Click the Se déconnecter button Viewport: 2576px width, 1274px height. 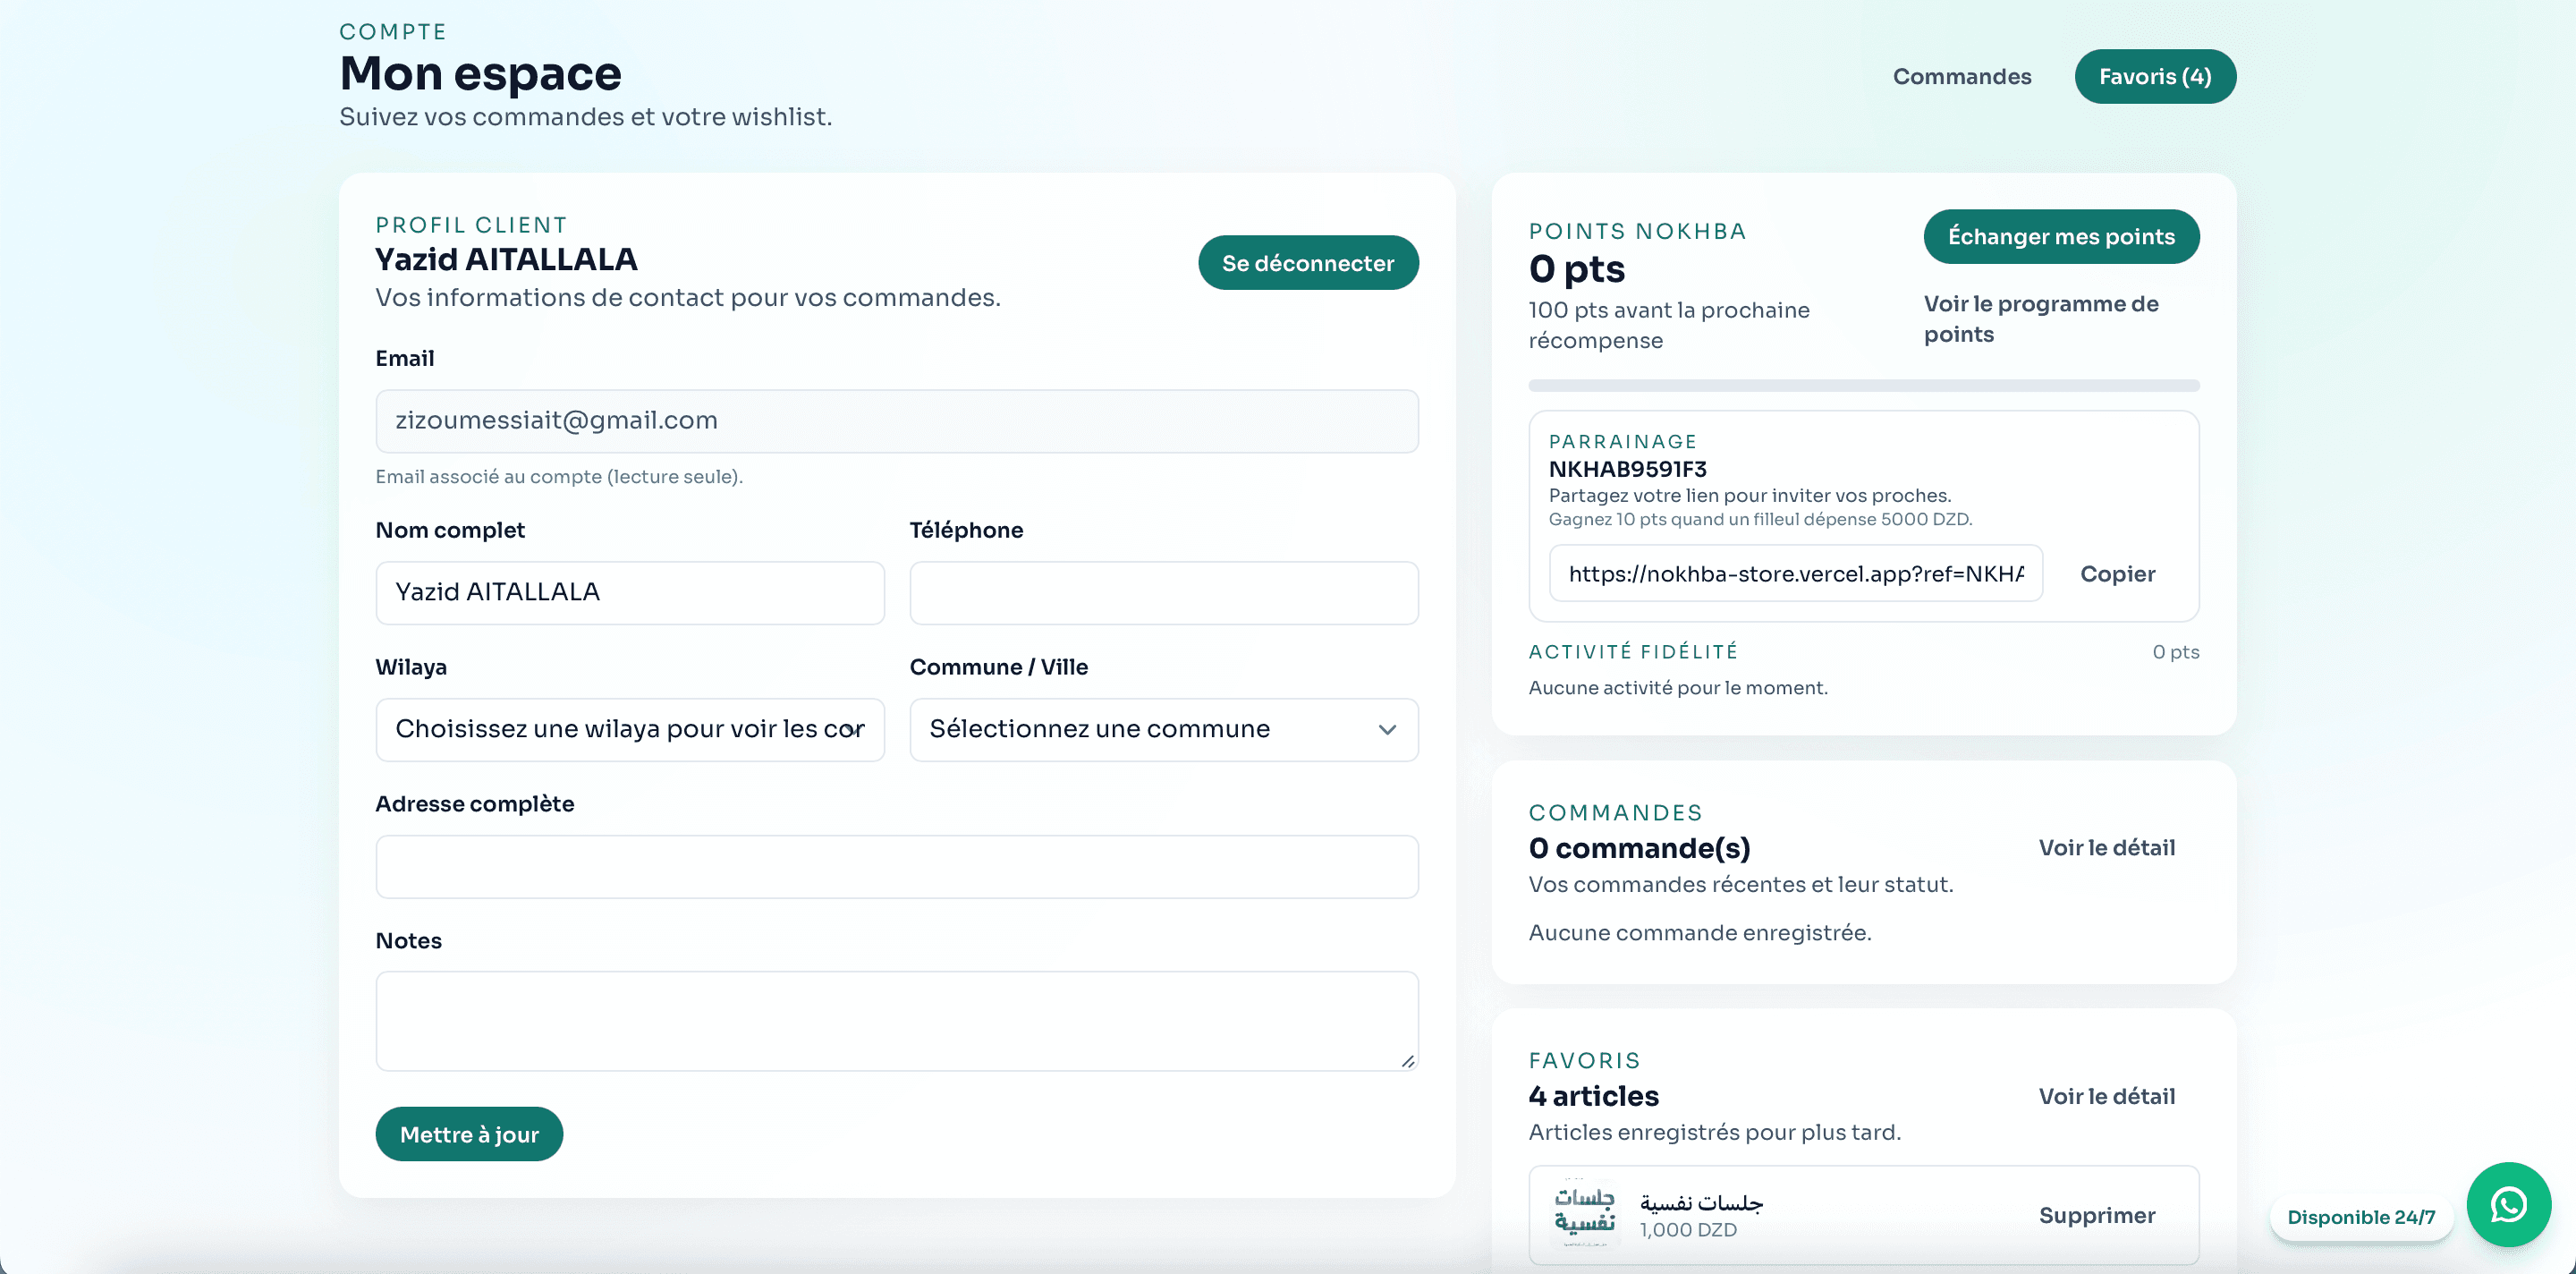[x=1308, y=262]
